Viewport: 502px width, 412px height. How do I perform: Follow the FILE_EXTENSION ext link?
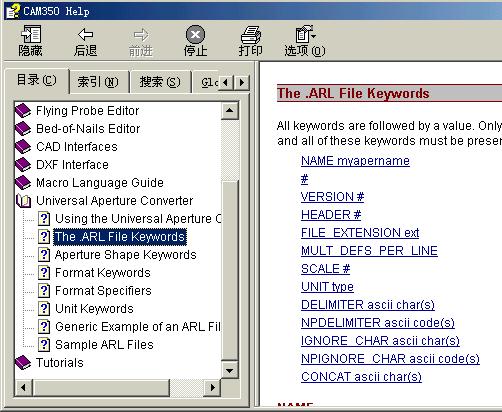pyautogui.click(x=360, y=233)
